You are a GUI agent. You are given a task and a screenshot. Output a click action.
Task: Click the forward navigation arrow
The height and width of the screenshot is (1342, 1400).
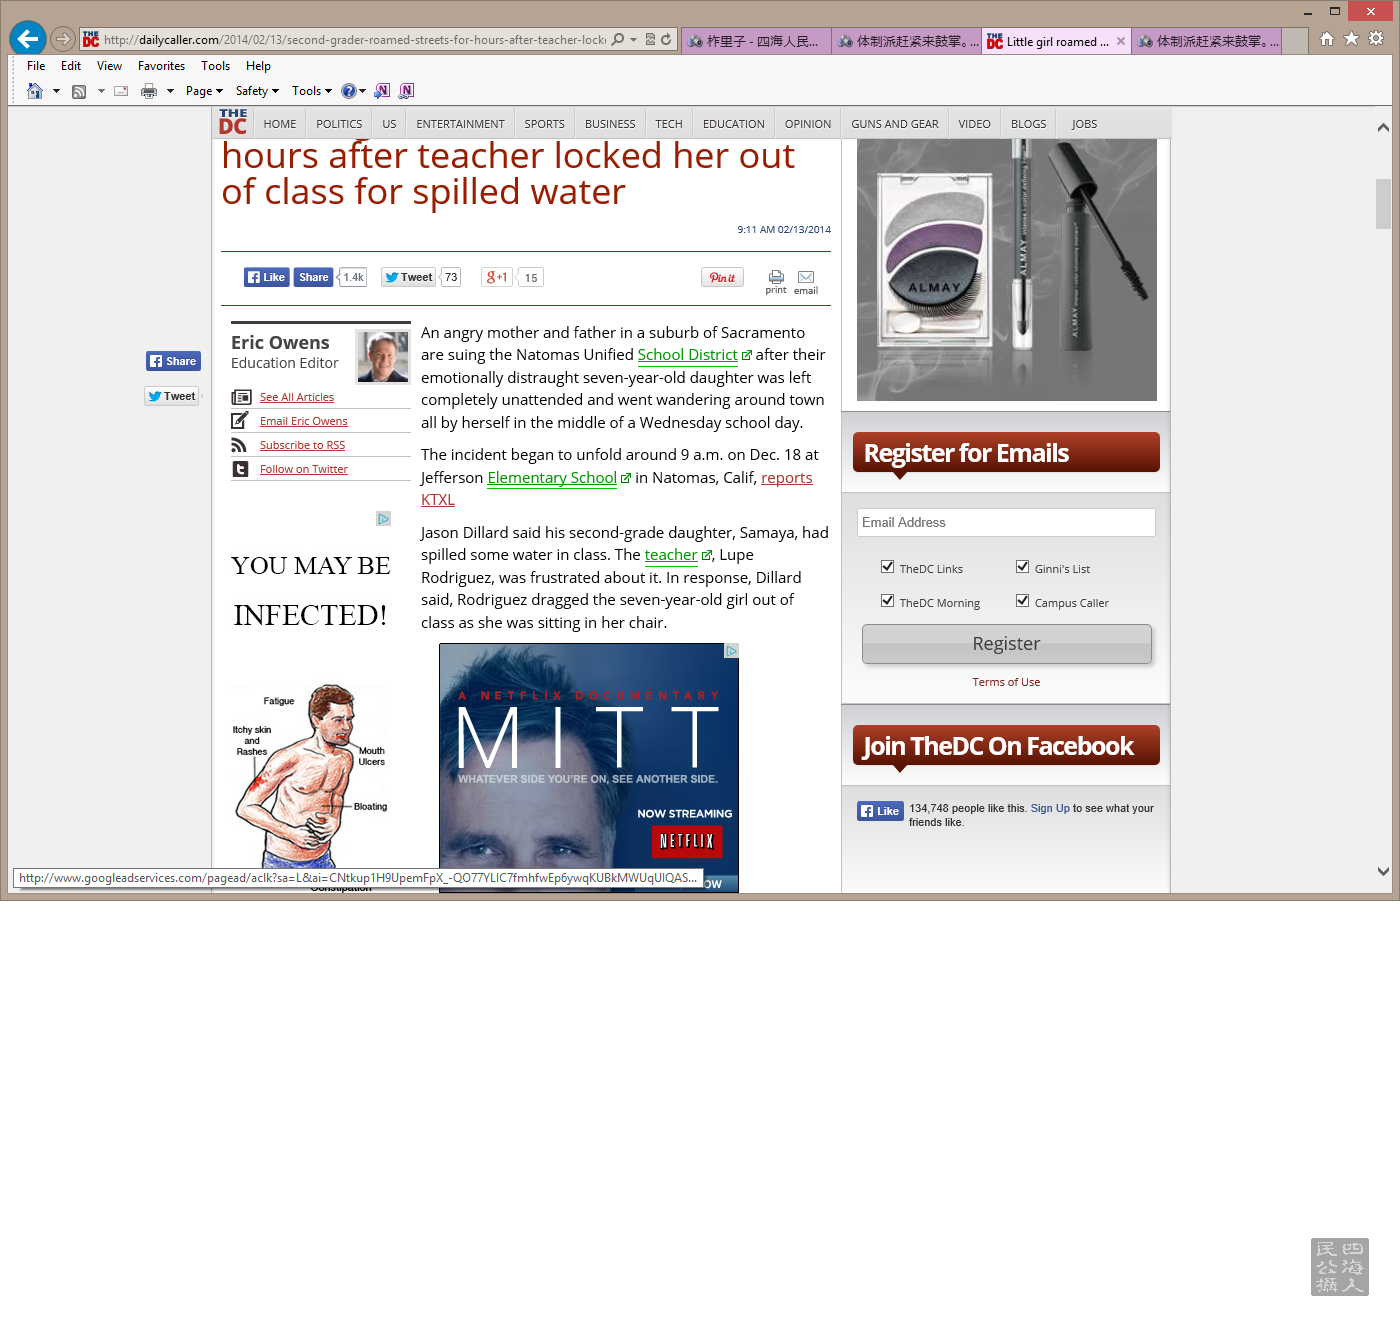pyautogui.click(x=63, y=40)
